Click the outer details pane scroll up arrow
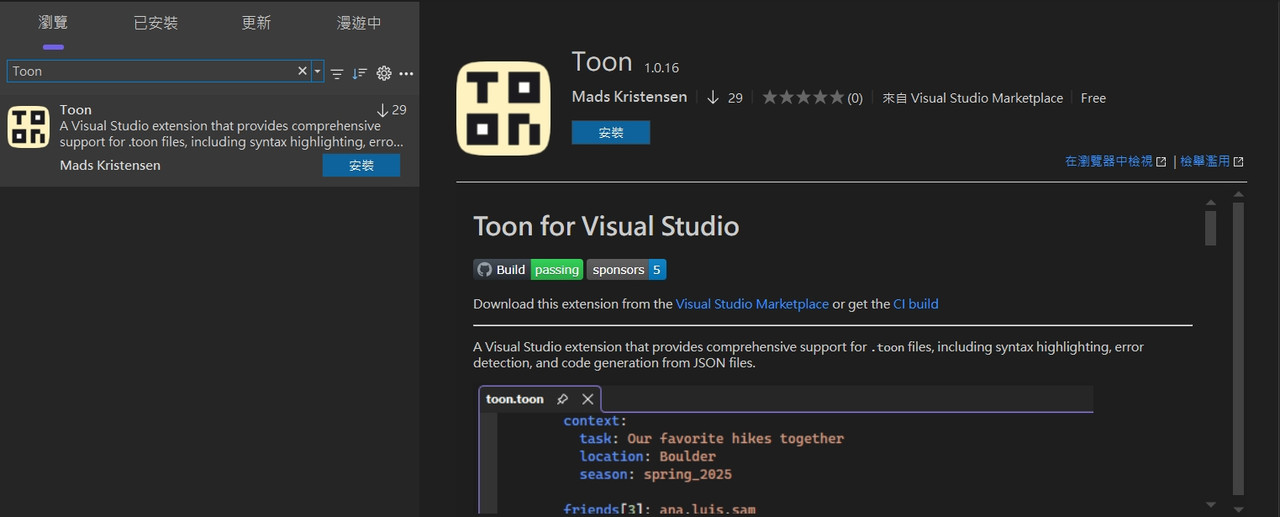 (x=1239, y=195)
